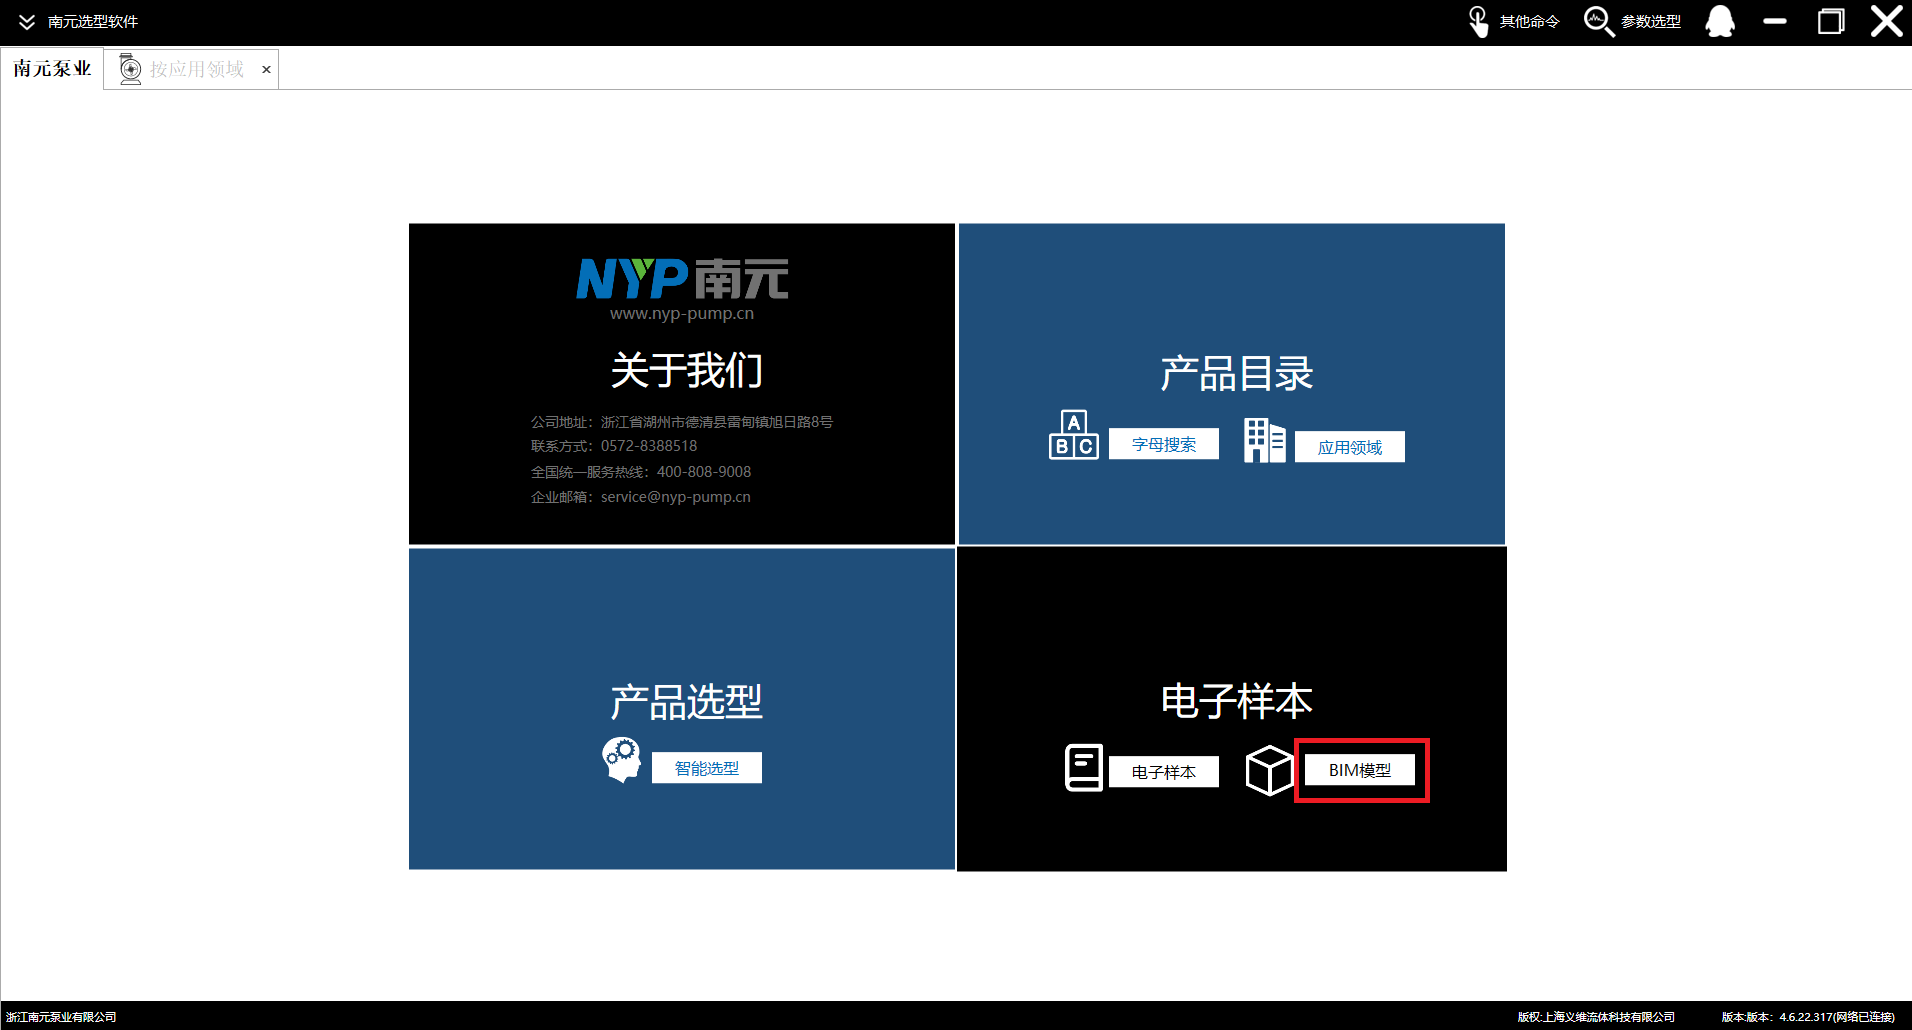This screenshot has height=1030, width=1912.
Task: Click the NYP南元 logo
Action: point(682,278)
